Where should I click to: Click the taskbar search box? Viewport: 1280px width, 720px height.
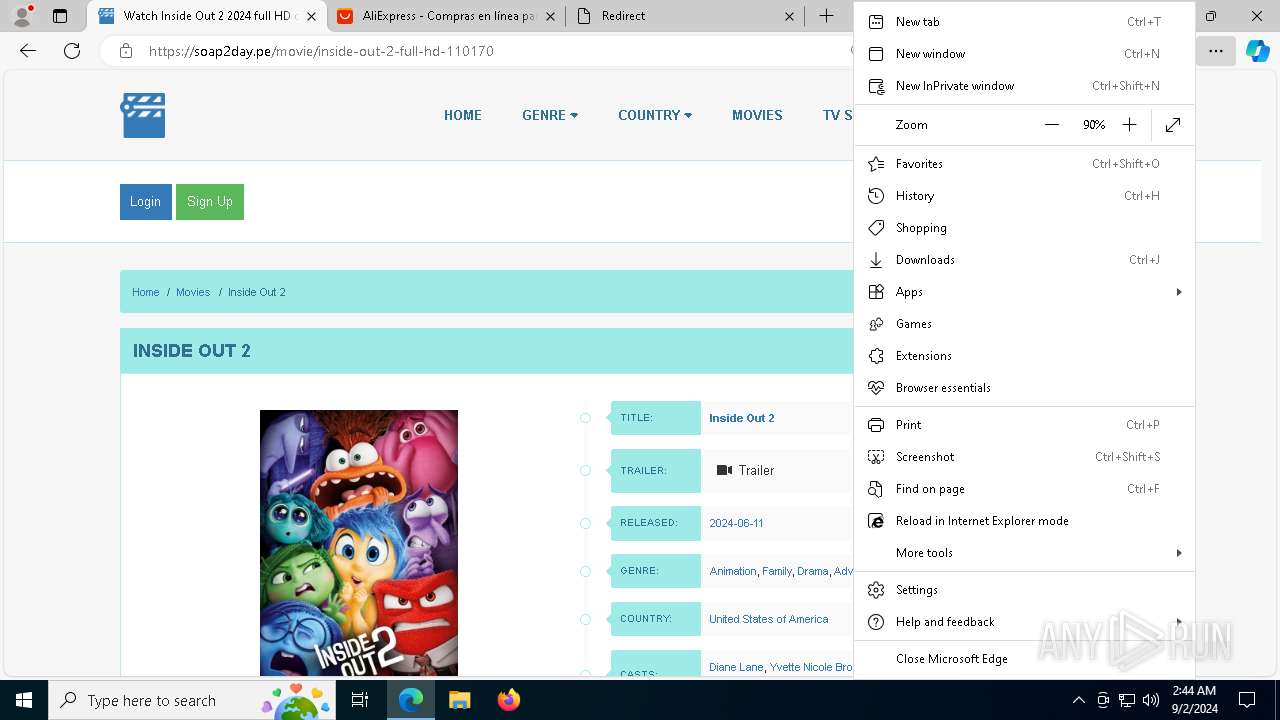coord(192,700)
